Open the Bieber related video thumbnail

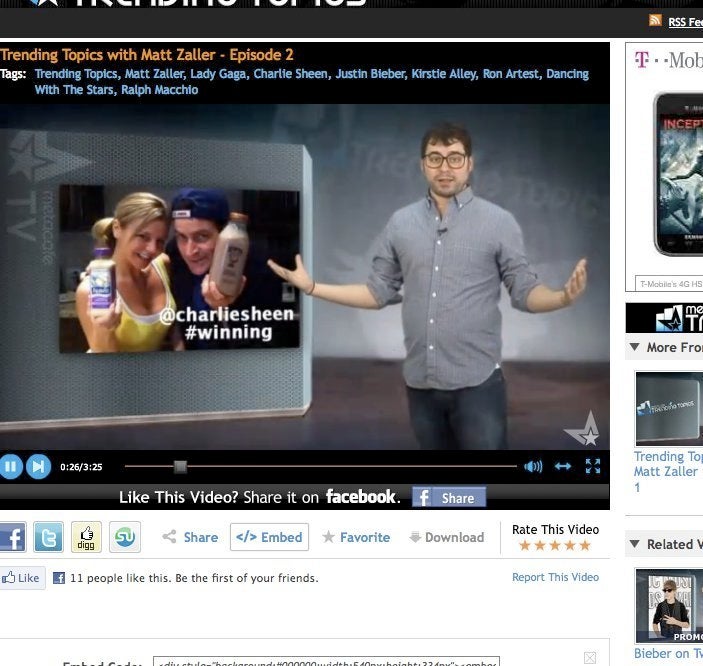669,606
